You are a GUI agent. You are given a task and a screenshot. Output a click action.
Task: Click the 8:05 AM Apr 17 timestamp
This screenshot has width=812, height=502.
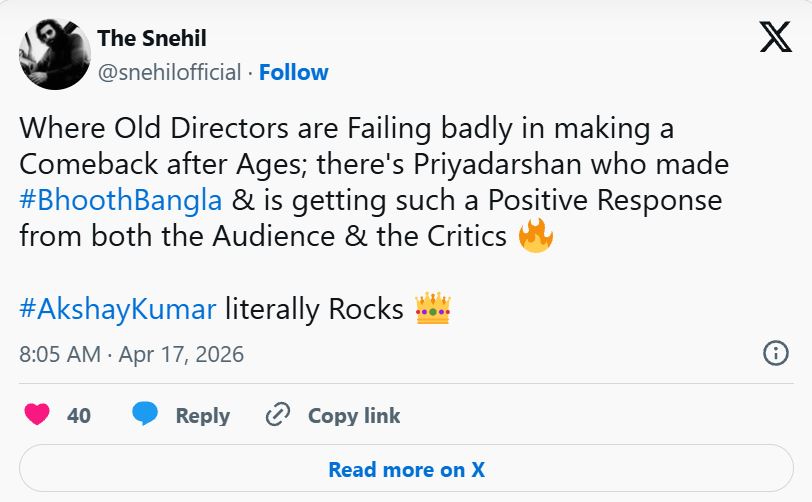tap(131, 354)
